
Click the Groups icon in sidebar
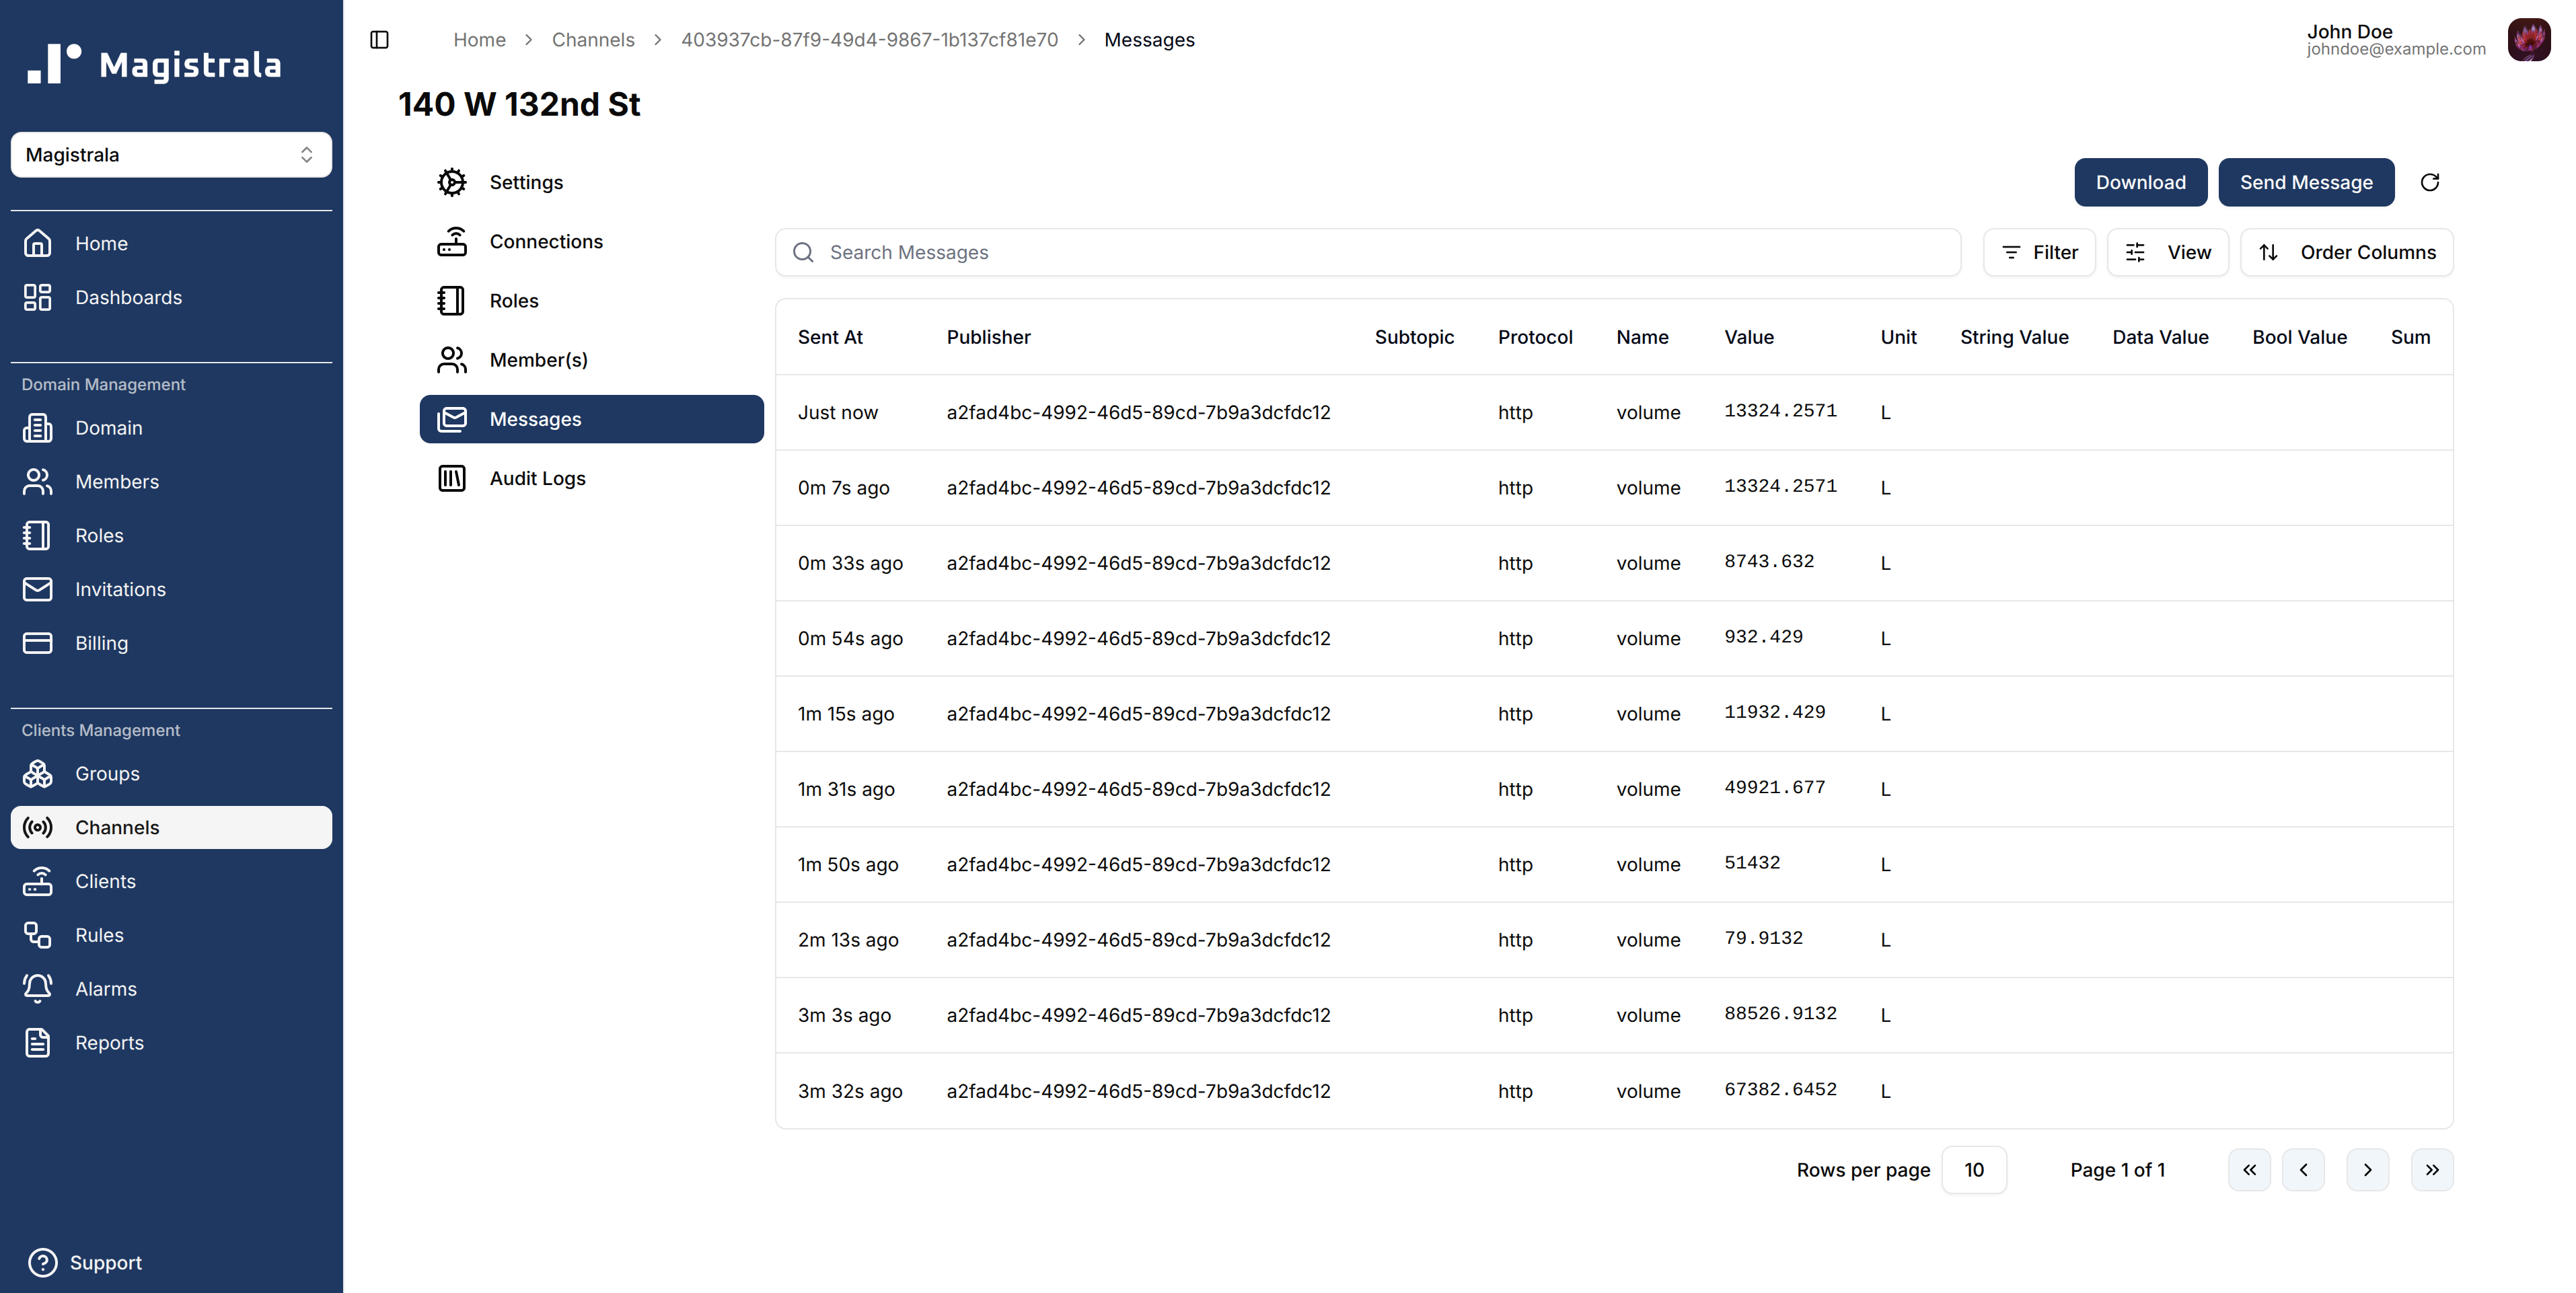click(38, 773)
